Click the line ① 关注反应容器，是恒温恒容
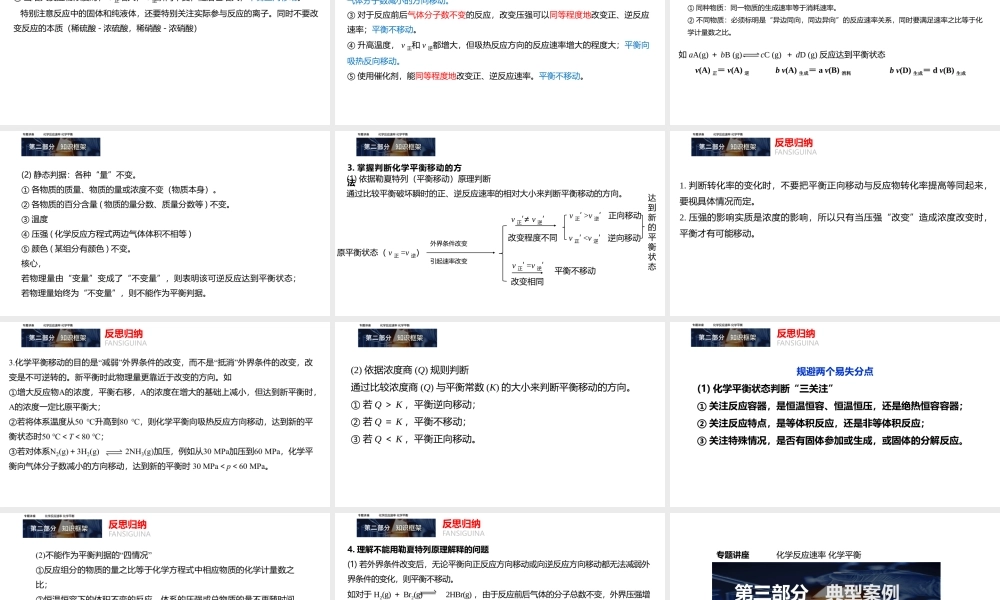Image resolution: width=1000 pixels, height=600 pixels. tap(830, 406)
